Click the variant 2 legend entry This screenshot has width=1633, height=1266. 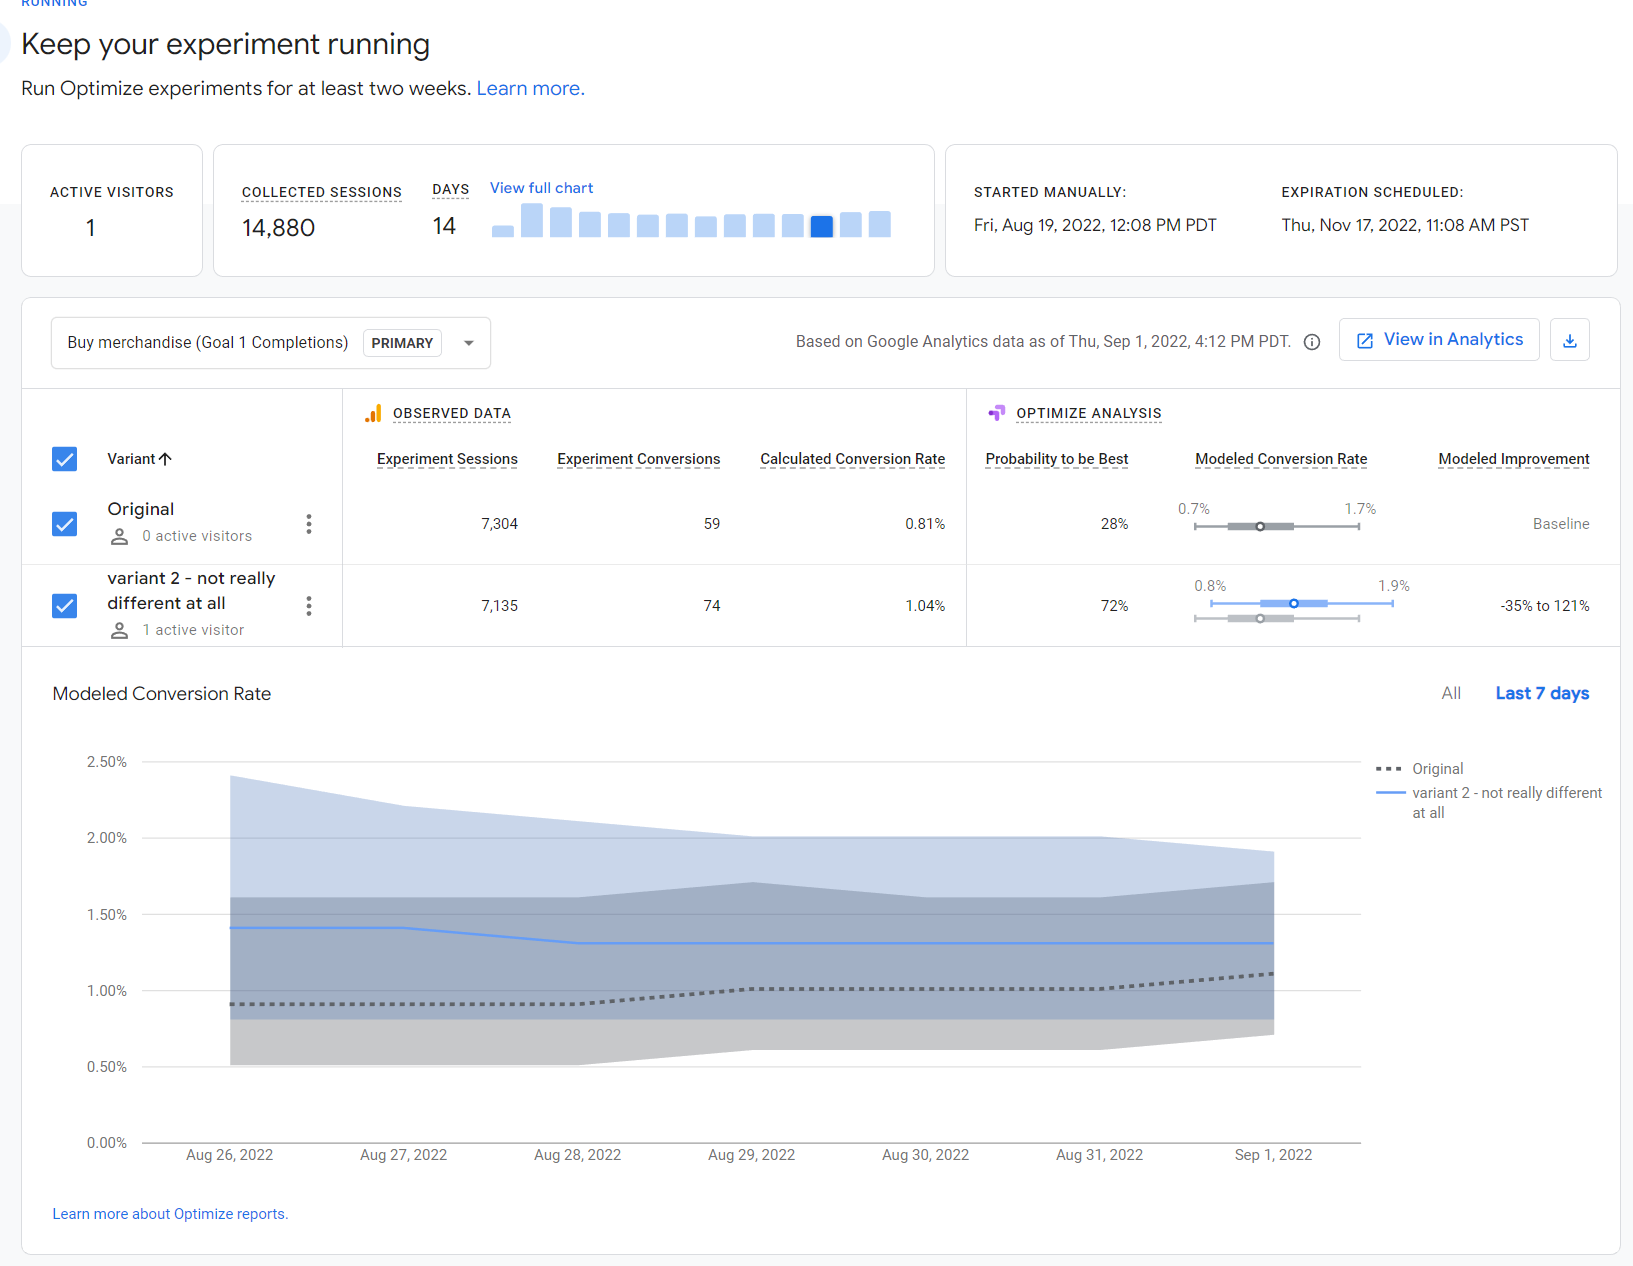tap(1489, 802)
